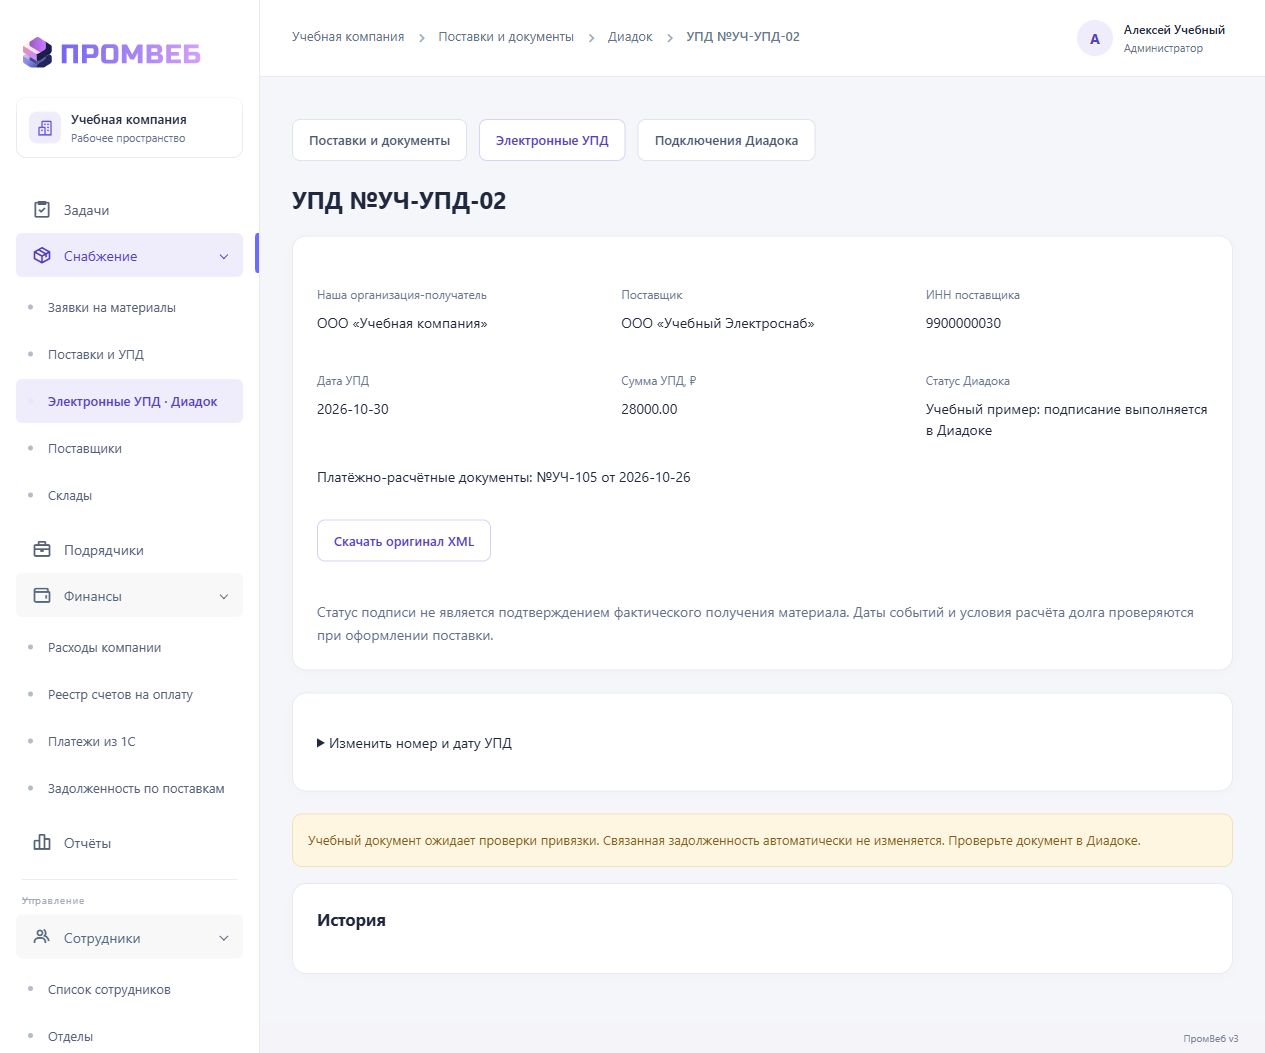Click the УПД sum 28000.00
1265x1053 pixels.
[x=649, y=410]
